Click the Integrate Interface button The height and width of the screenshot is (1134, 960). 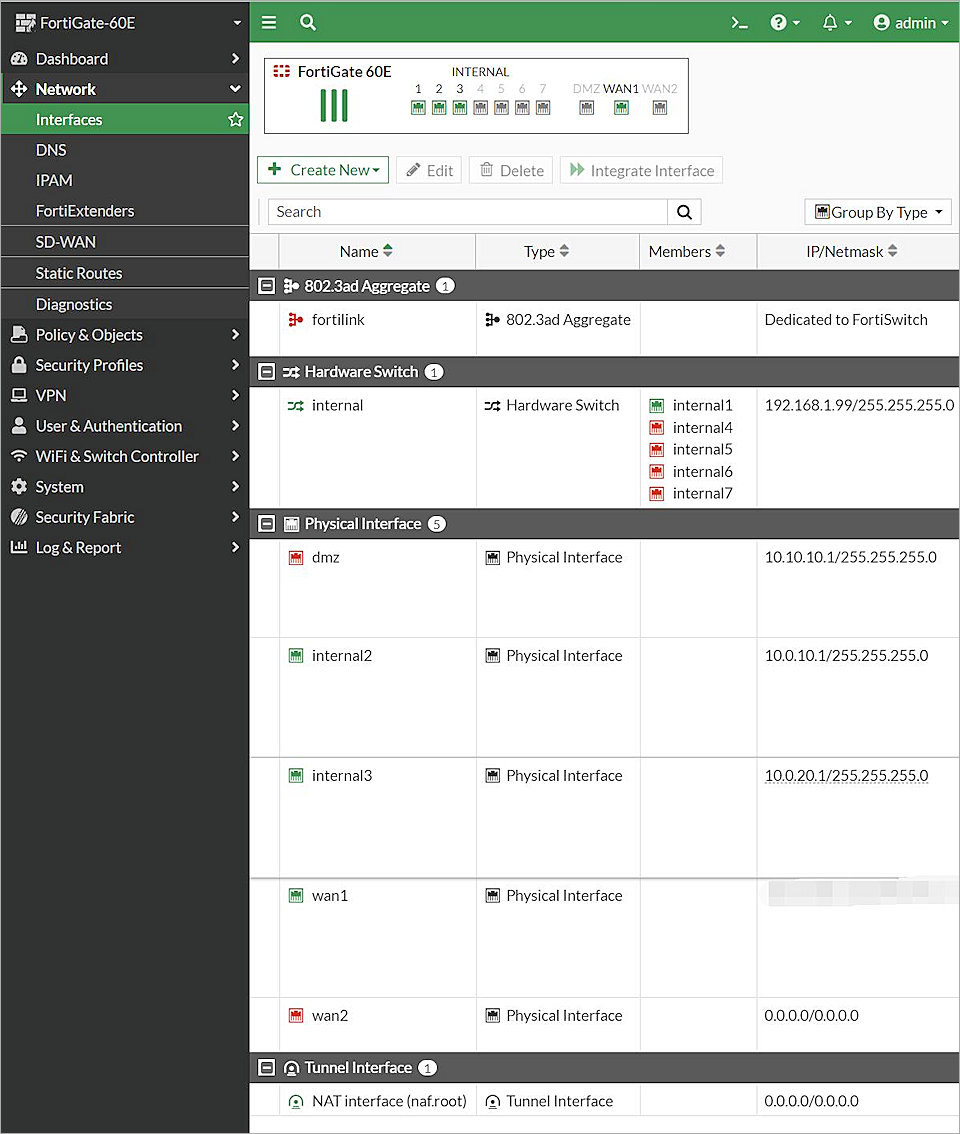(x=641, y=170)
